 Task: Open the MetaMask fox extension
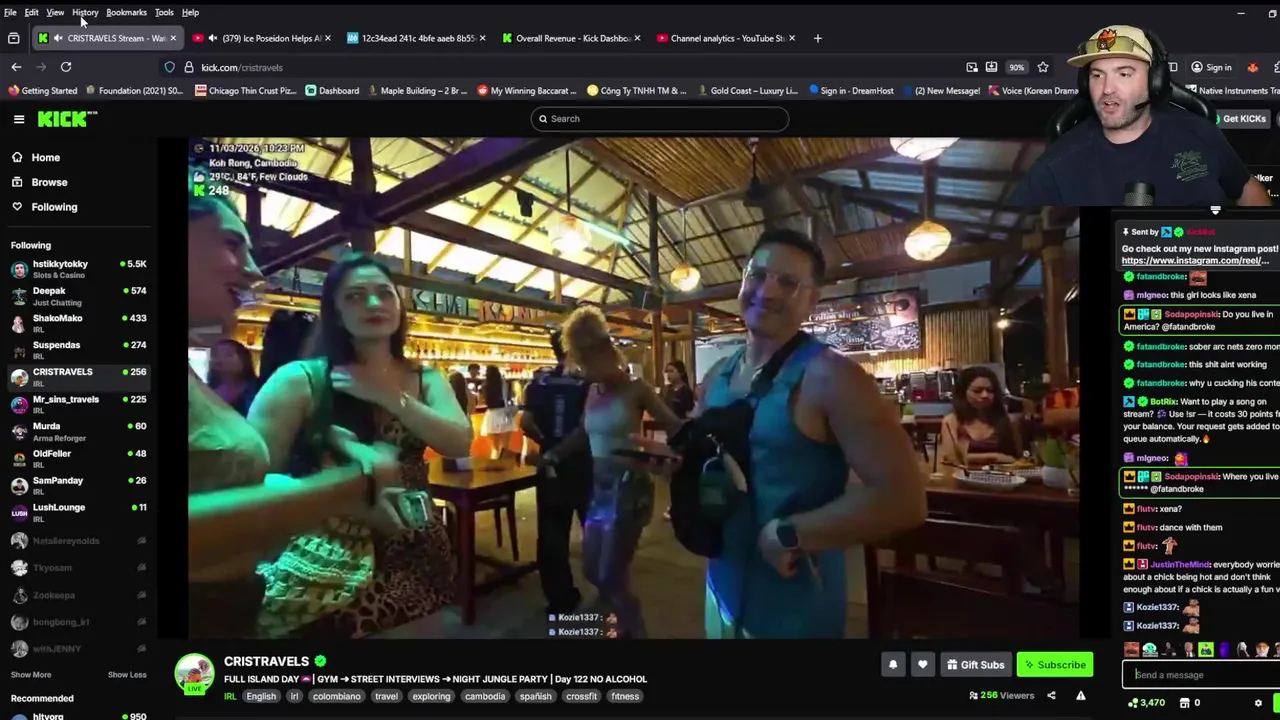point(1252,67)
